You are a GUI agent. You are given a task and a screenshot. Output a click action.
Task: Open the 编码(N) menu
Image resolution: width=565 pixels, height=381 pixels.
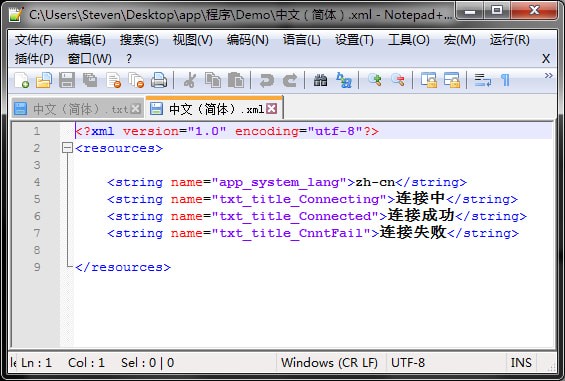[248, 40]
